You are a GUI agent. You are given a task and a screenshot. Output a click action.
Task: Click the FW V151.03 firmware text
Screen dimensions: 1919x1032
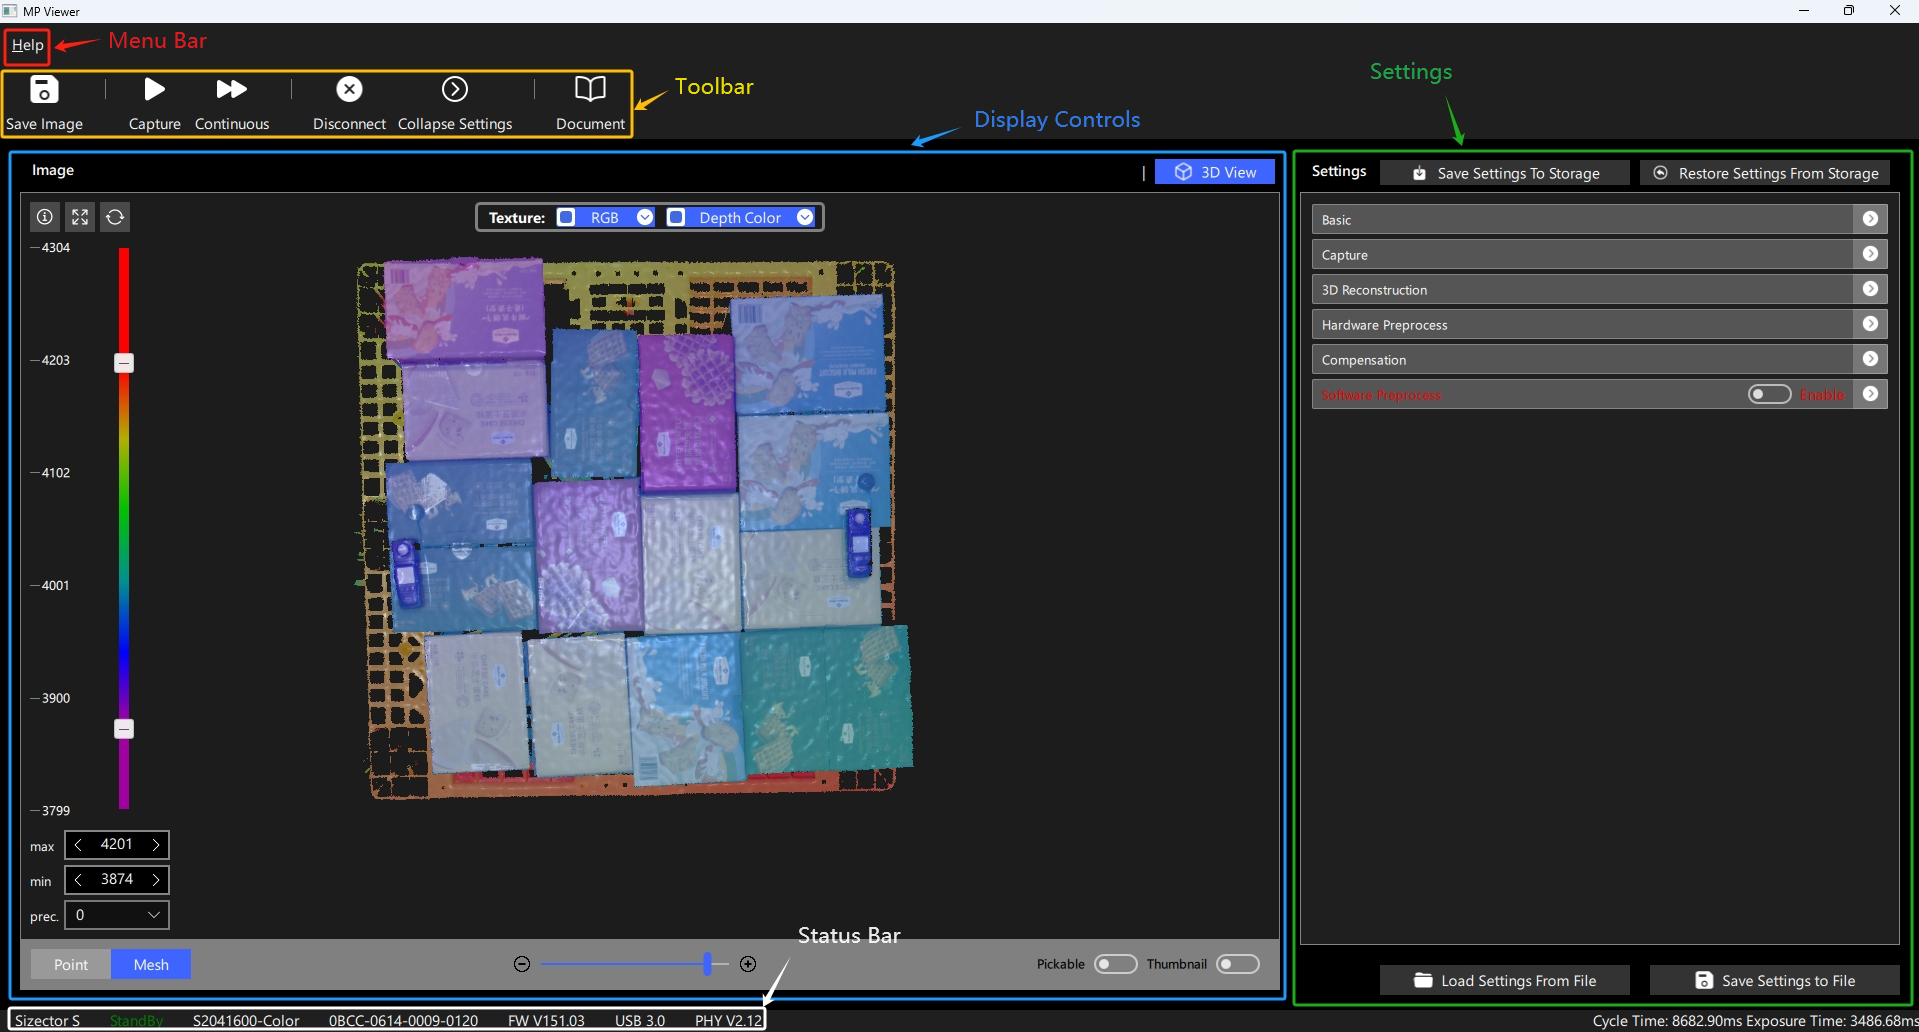click(546, 1020)
